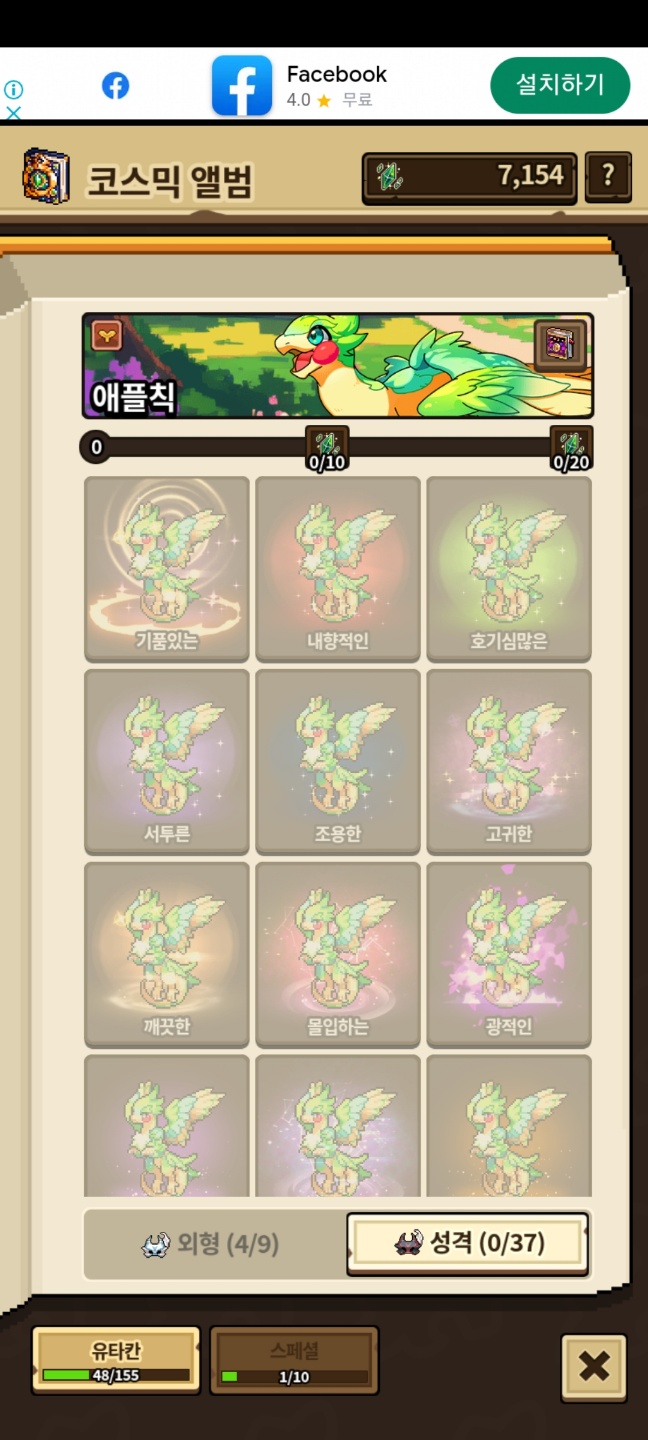Open the 고귀한 personality card
This screenshot has width=648, height=1440.
click(509, 762)
